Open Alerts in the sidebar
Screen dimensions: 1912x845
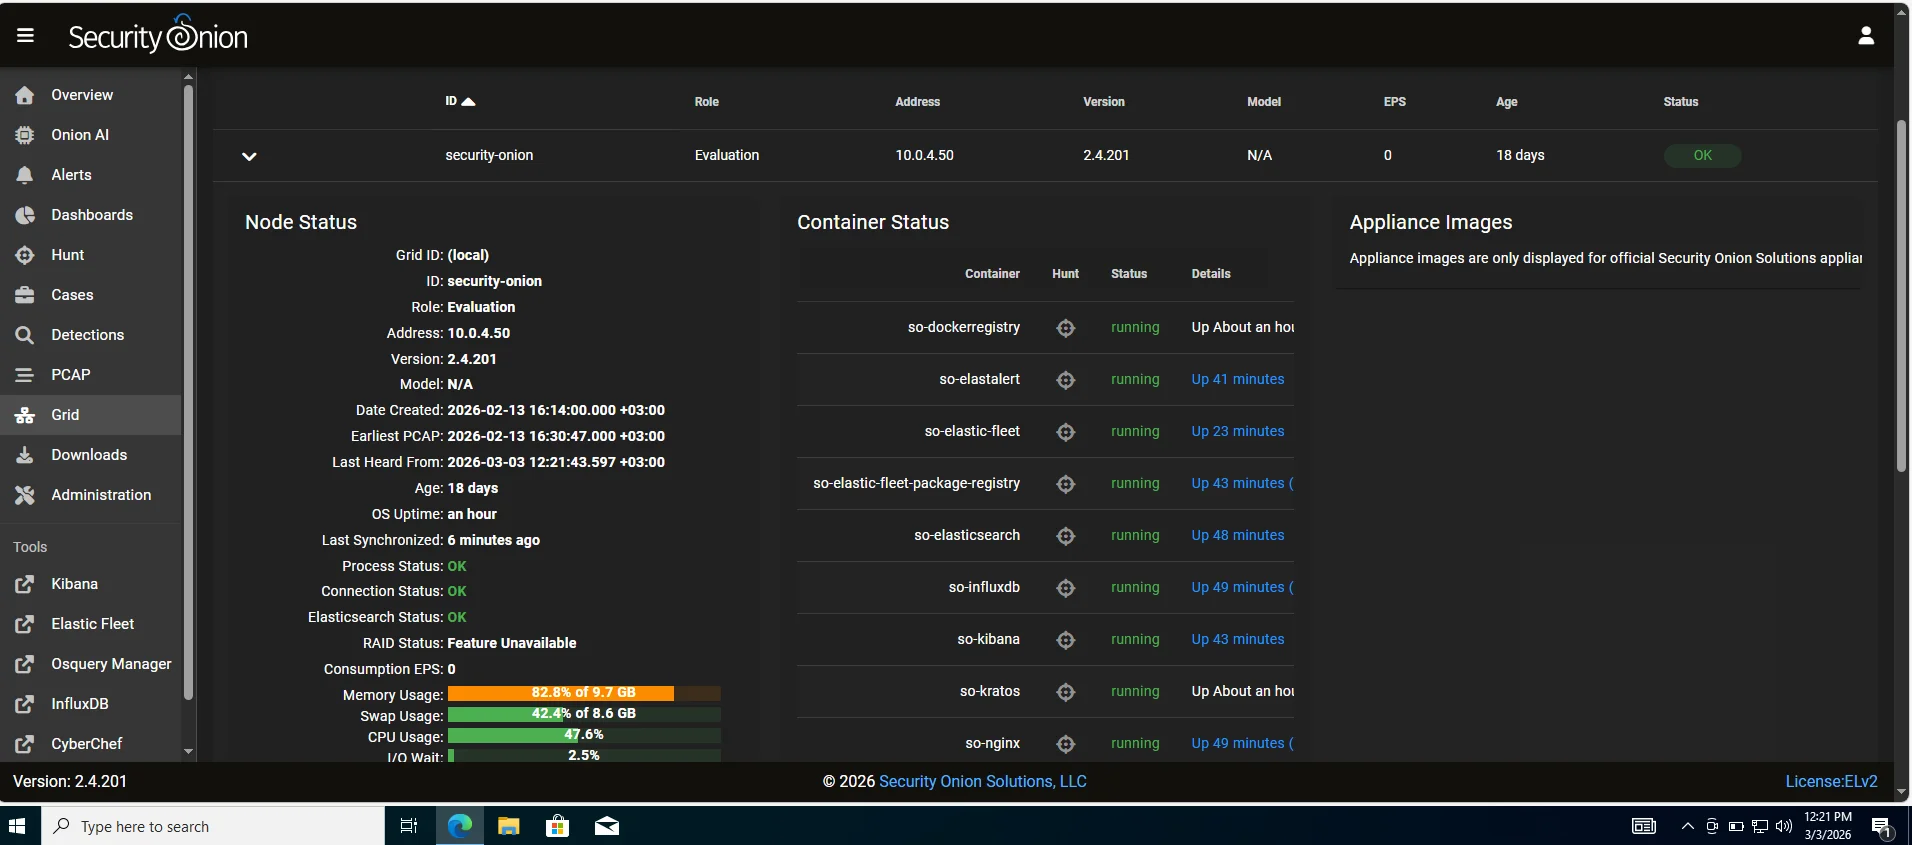point(71,175)
